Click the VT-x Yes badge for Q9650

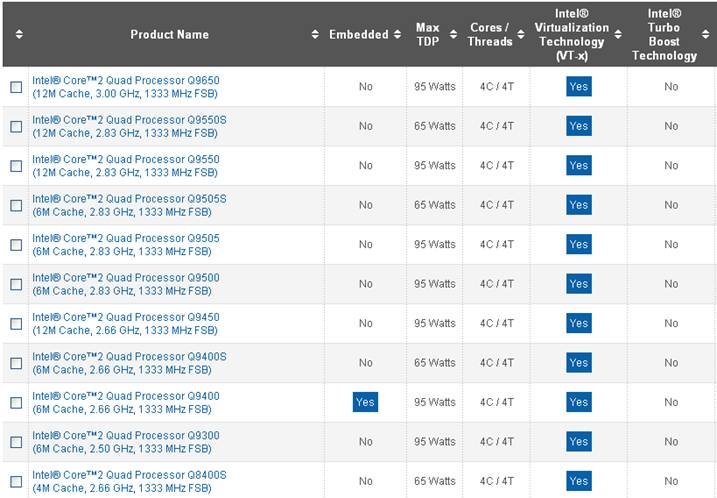pos(579,86)
